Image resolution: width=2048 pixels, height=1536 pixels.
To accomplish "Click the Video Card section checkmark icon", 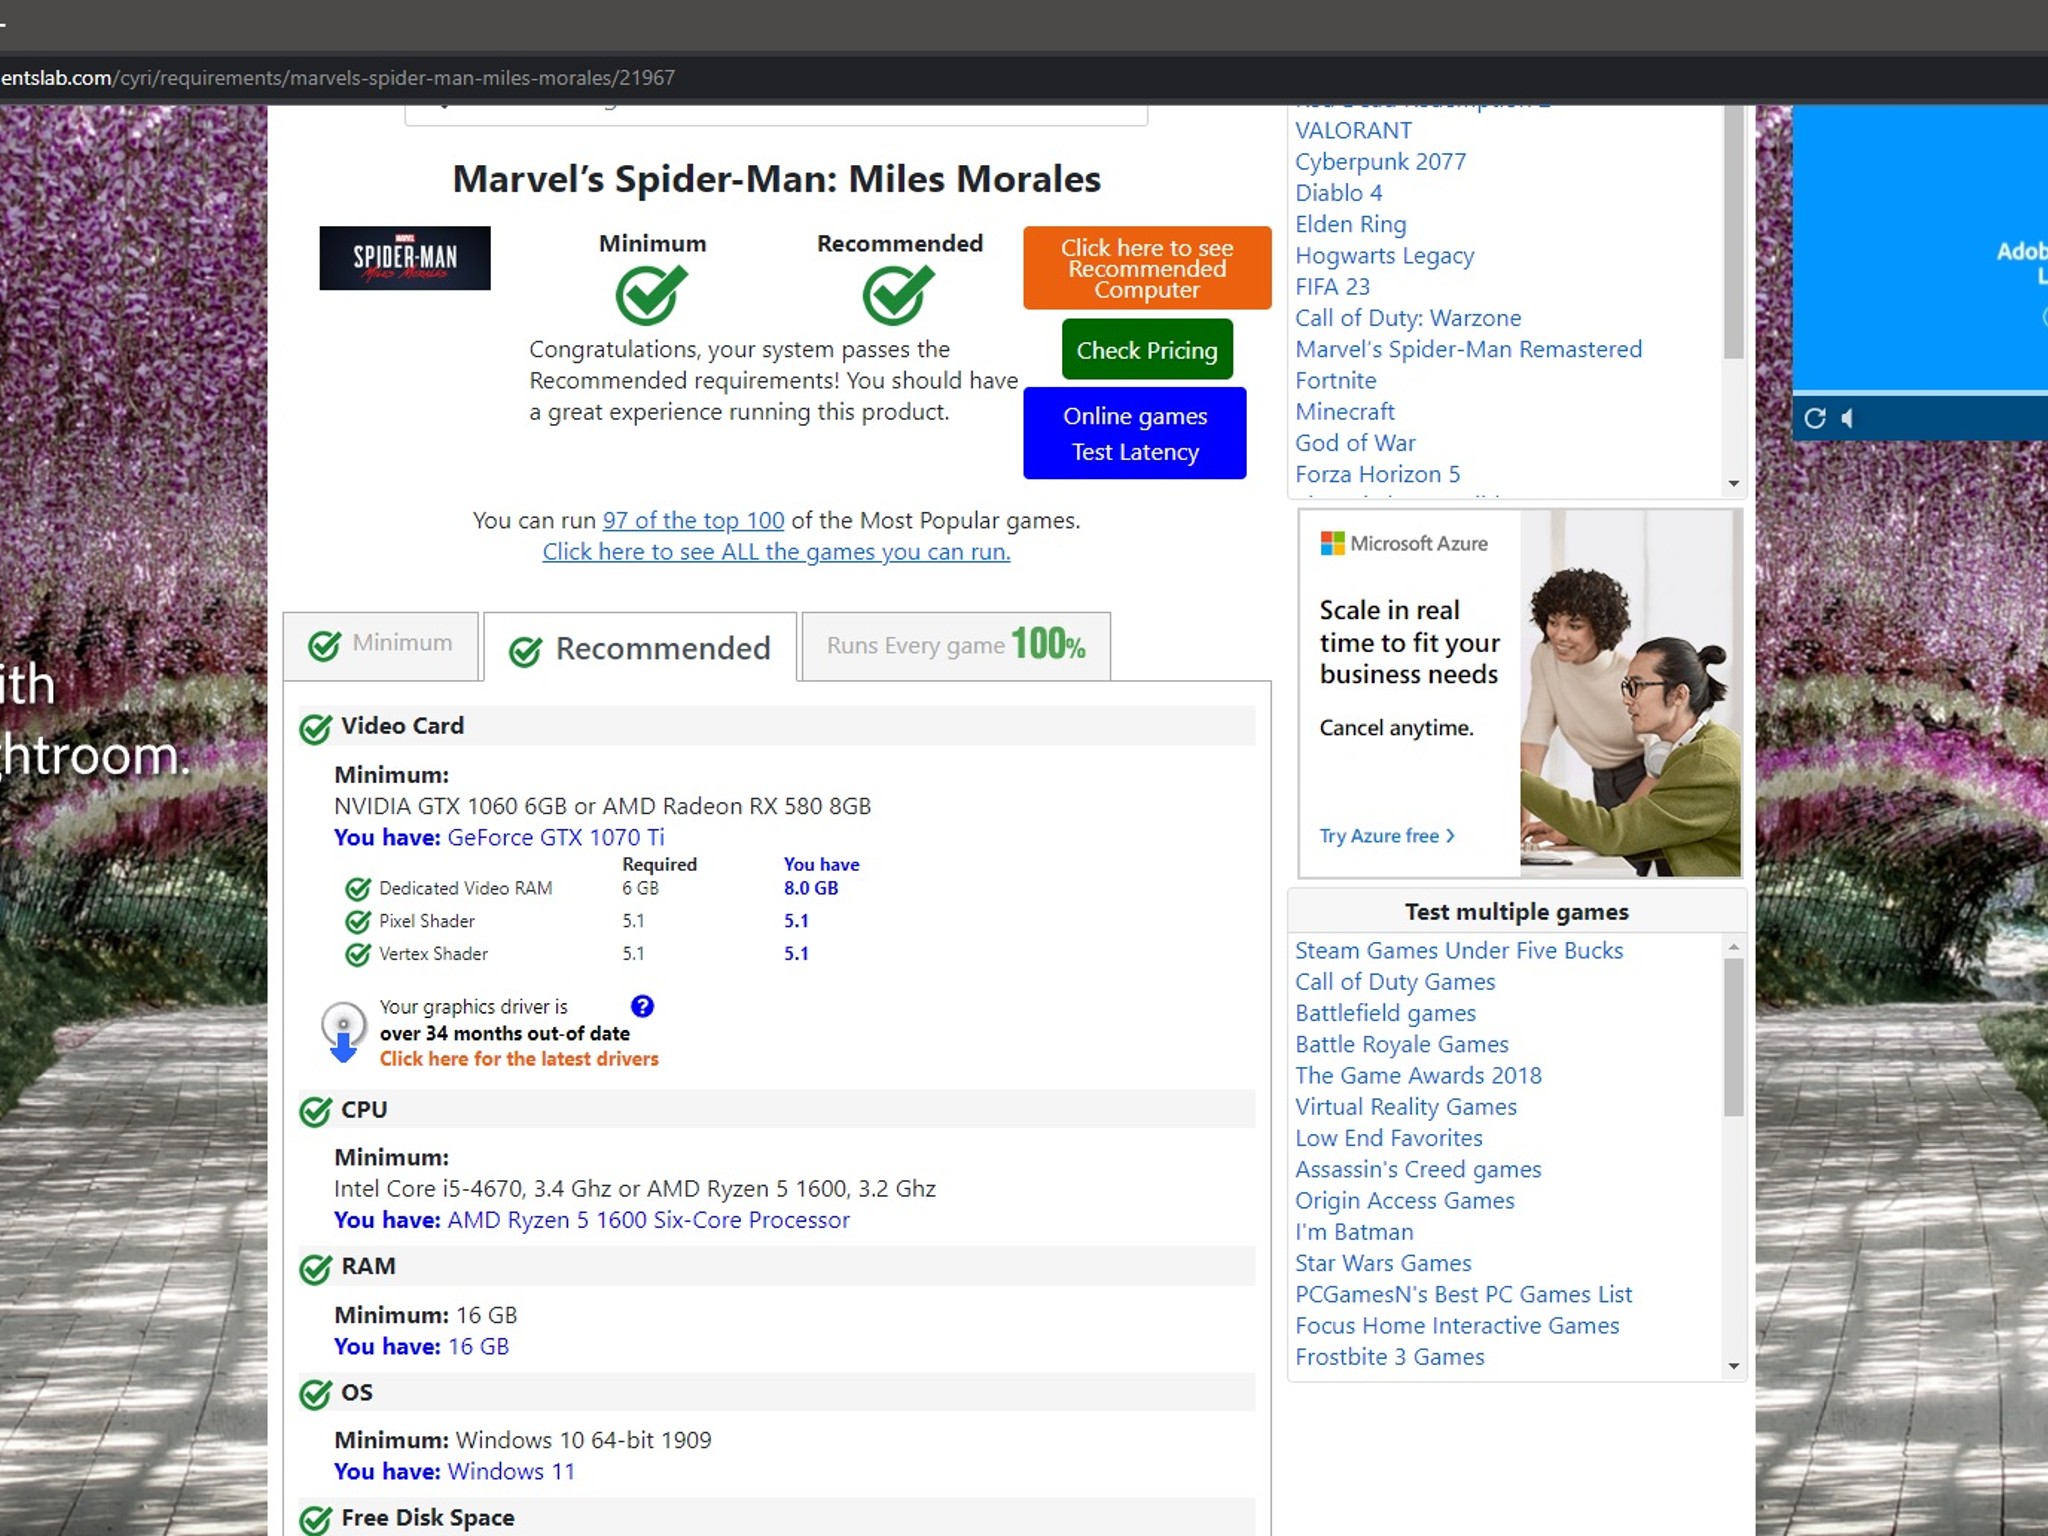I will (315, 729).
